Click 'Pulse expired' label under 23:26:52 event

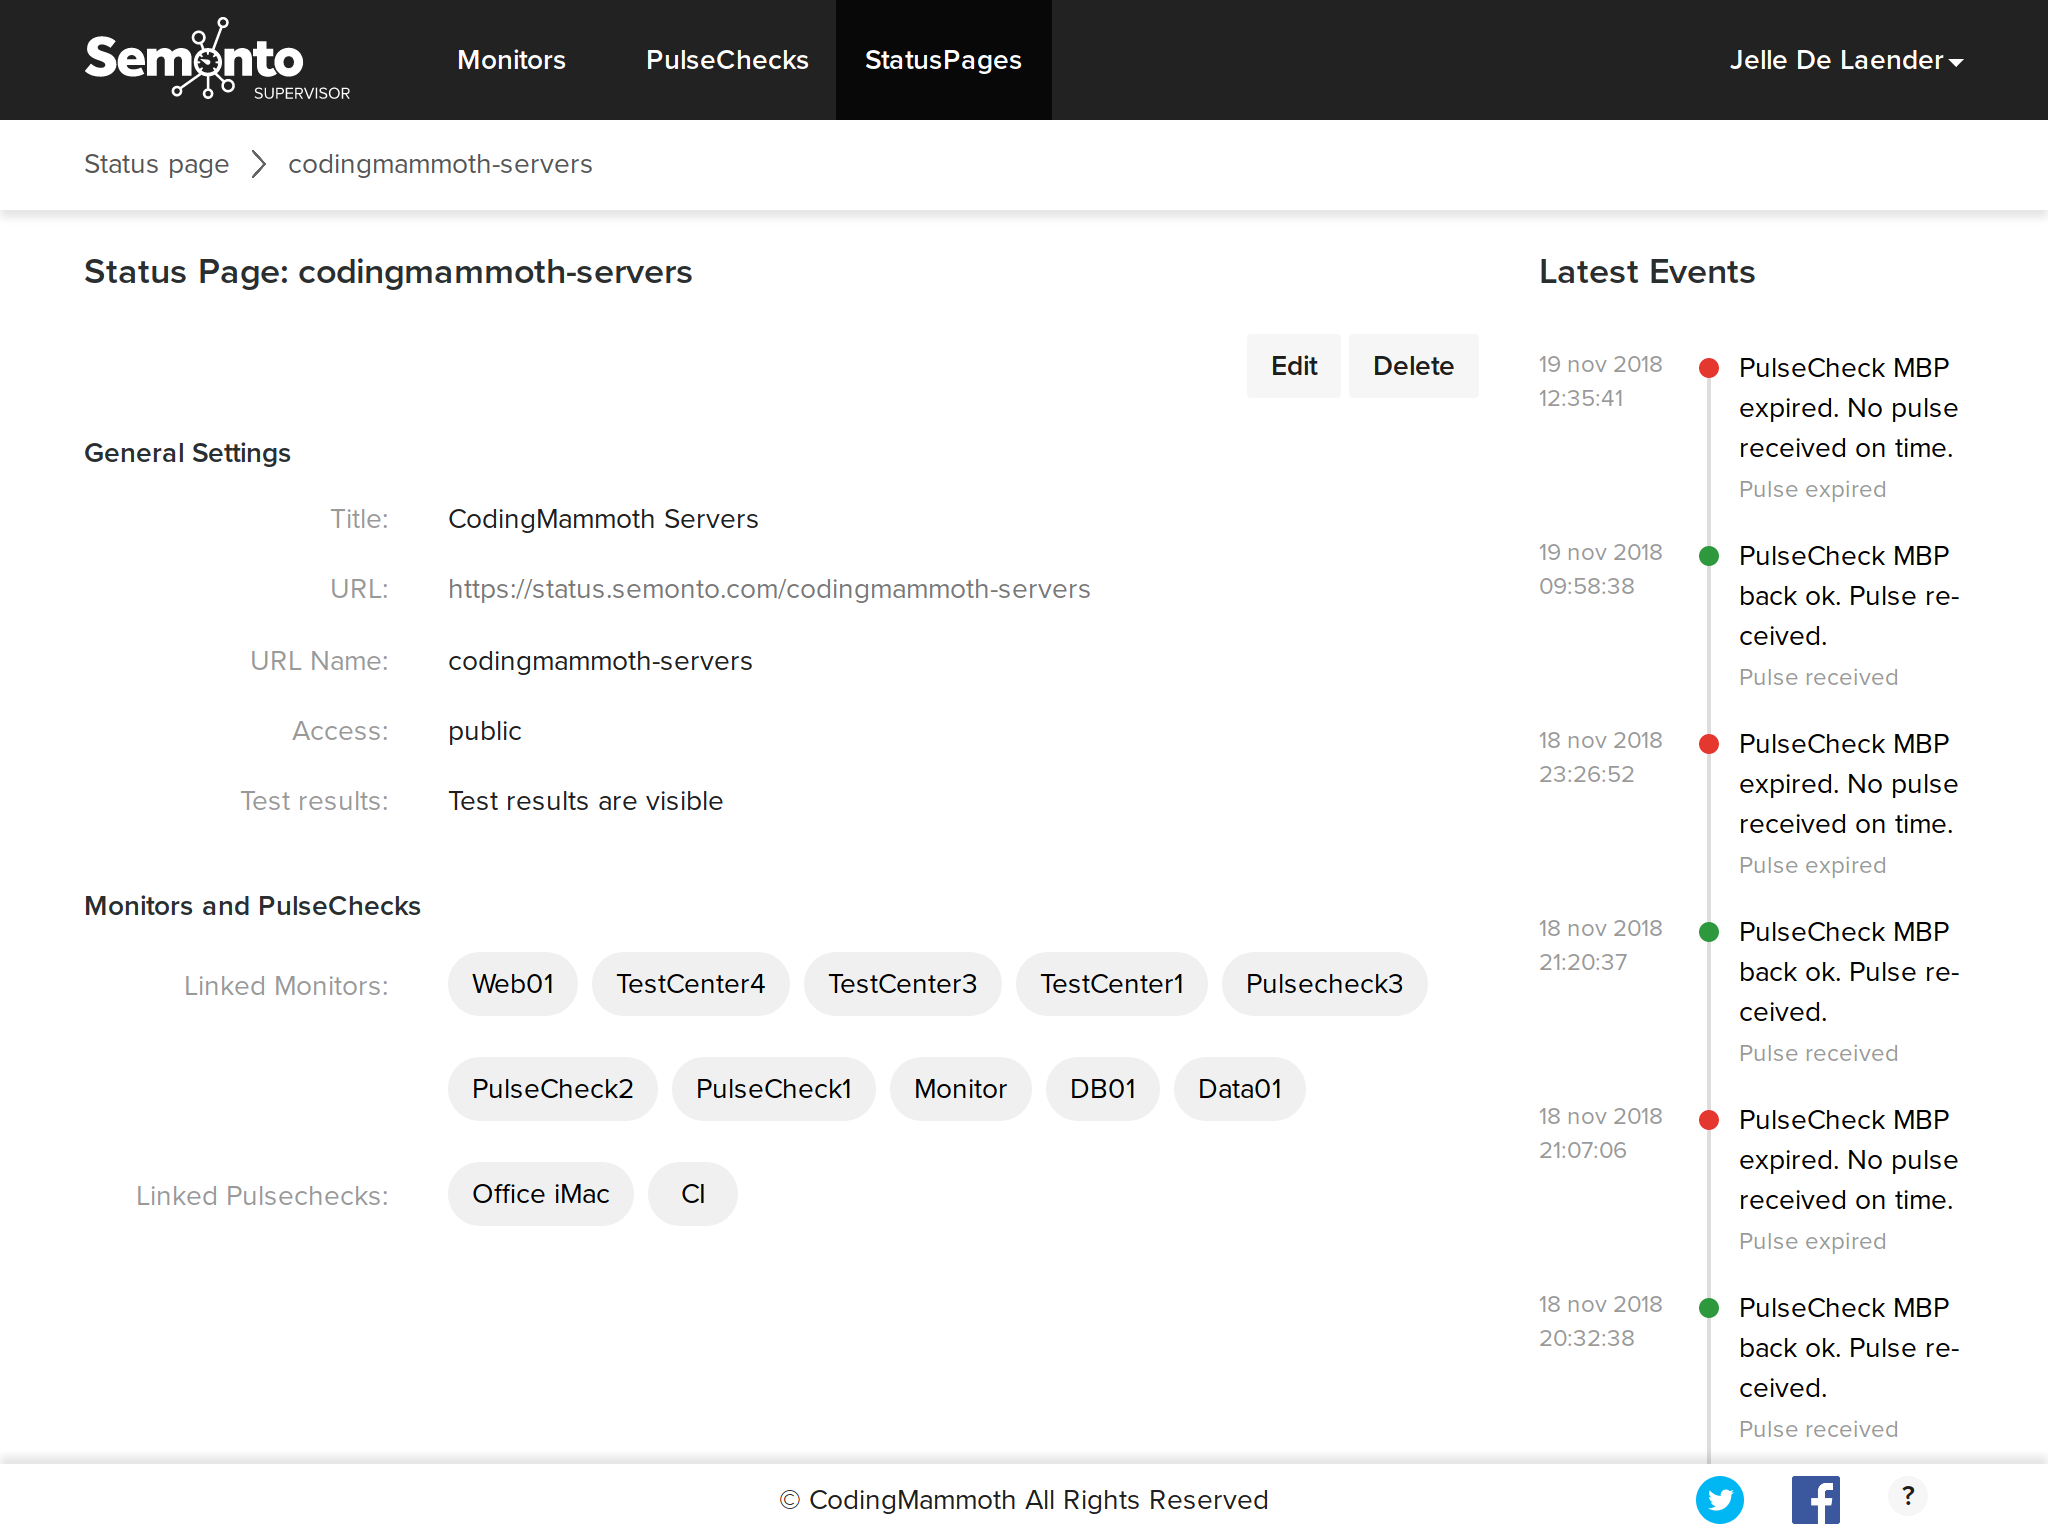click(1812, 865)
